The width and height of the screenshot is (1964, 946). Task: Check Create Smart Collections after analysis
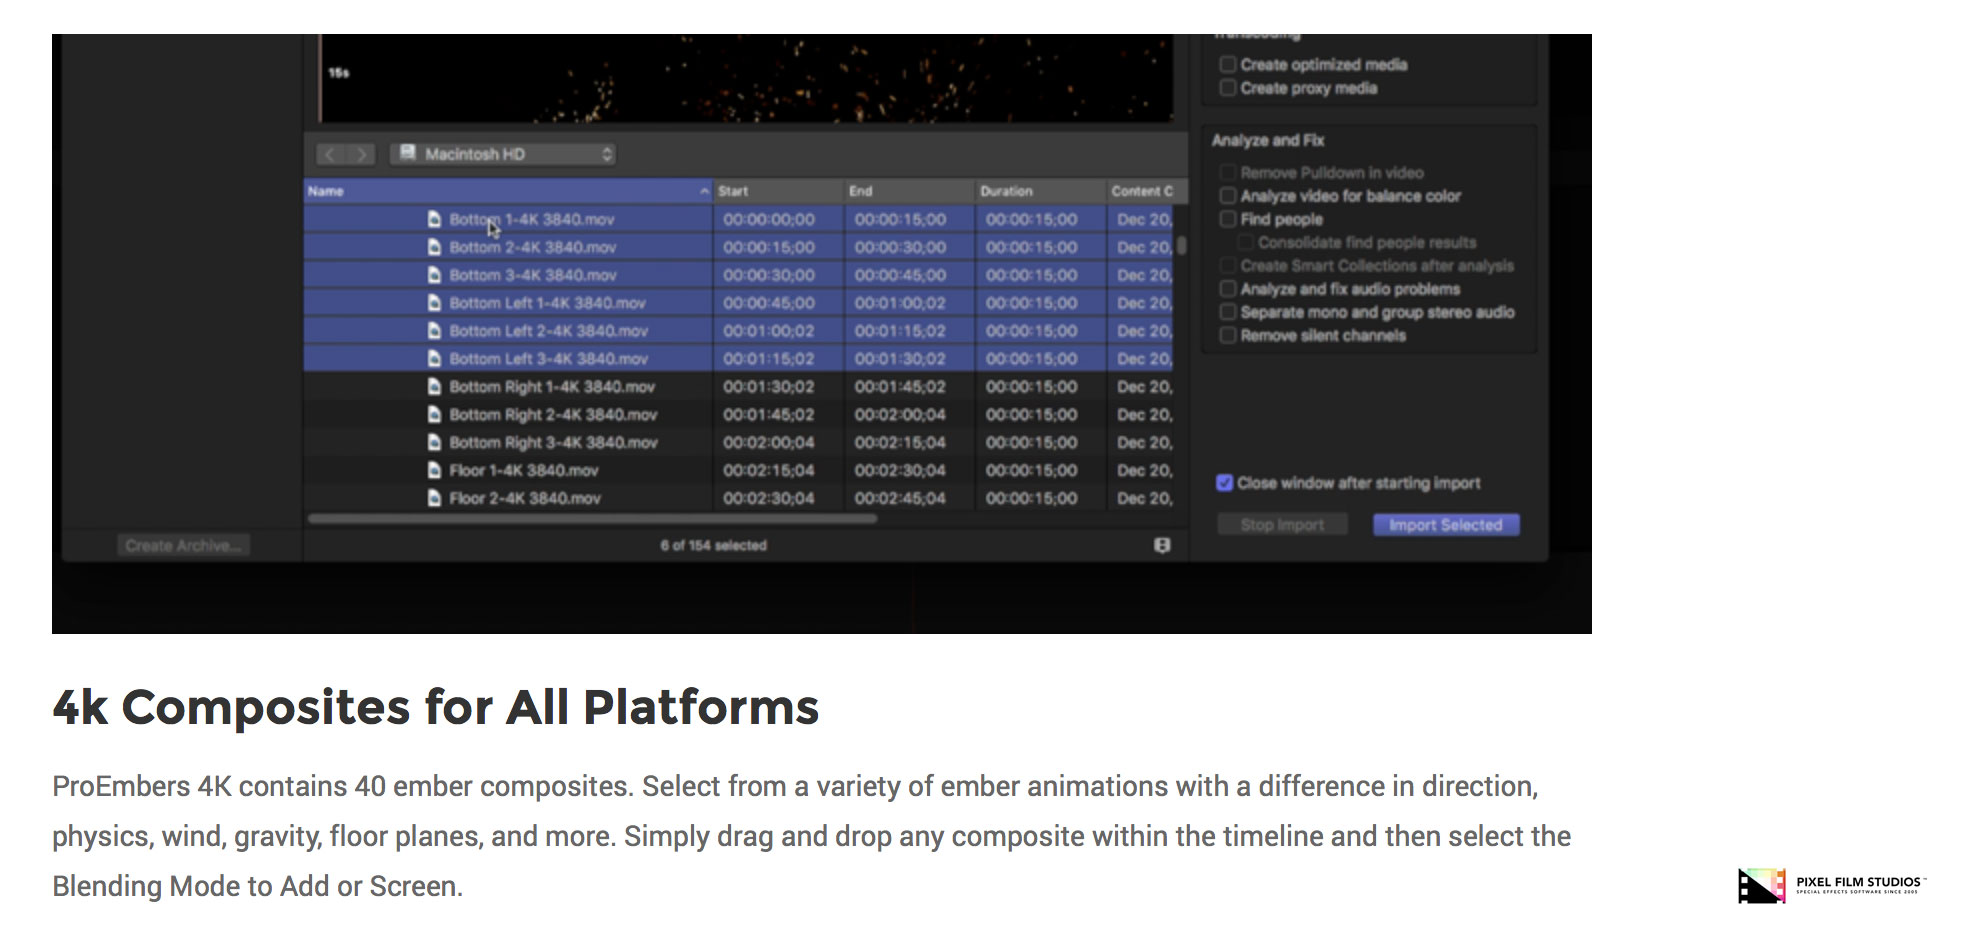click(x=1228, y=266)
